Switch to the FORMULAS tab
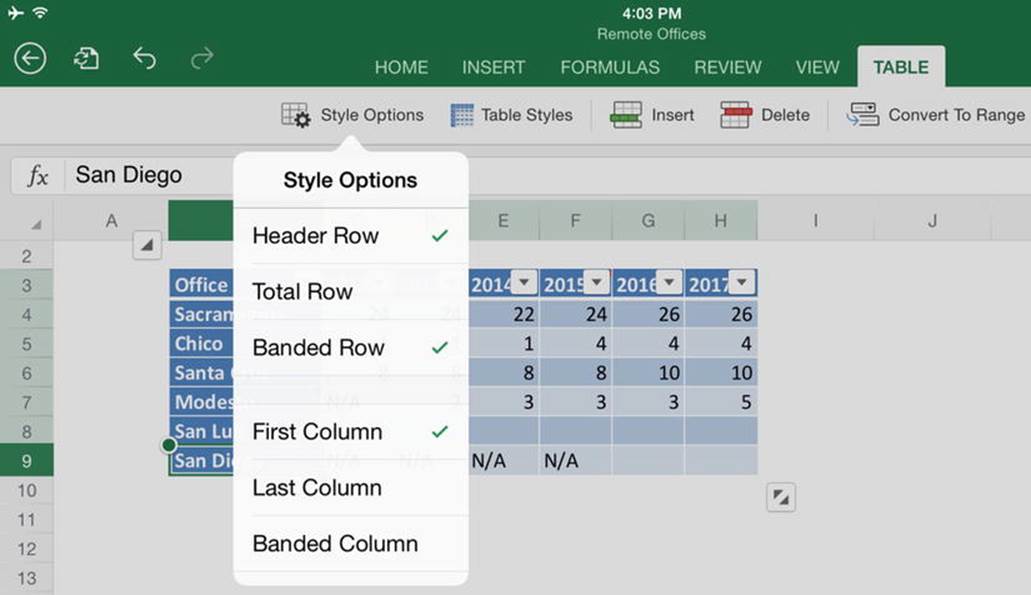Screen dimensions: 1031x595 point(610,67)
